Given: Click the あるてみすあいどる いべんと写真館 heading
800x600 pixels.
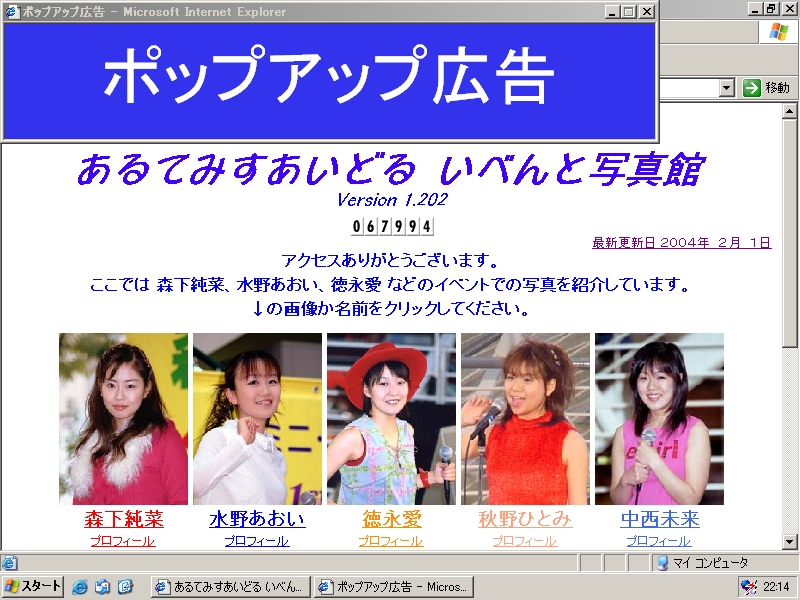Looking at the screenshot, I should (391, 170).
